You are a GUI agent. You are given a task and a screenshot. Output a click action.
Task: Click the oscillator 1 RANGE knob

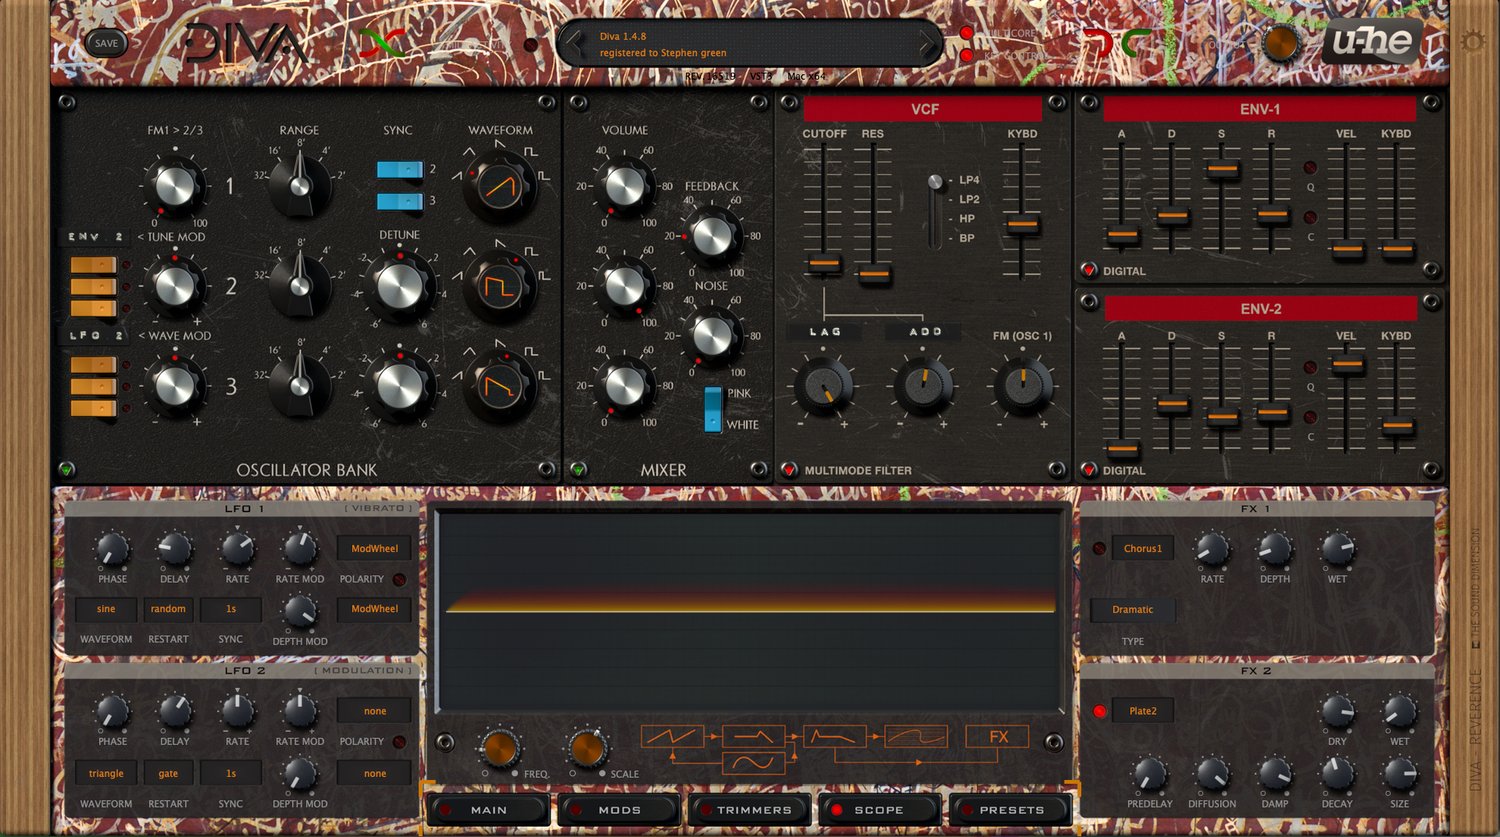click(300, 185)
